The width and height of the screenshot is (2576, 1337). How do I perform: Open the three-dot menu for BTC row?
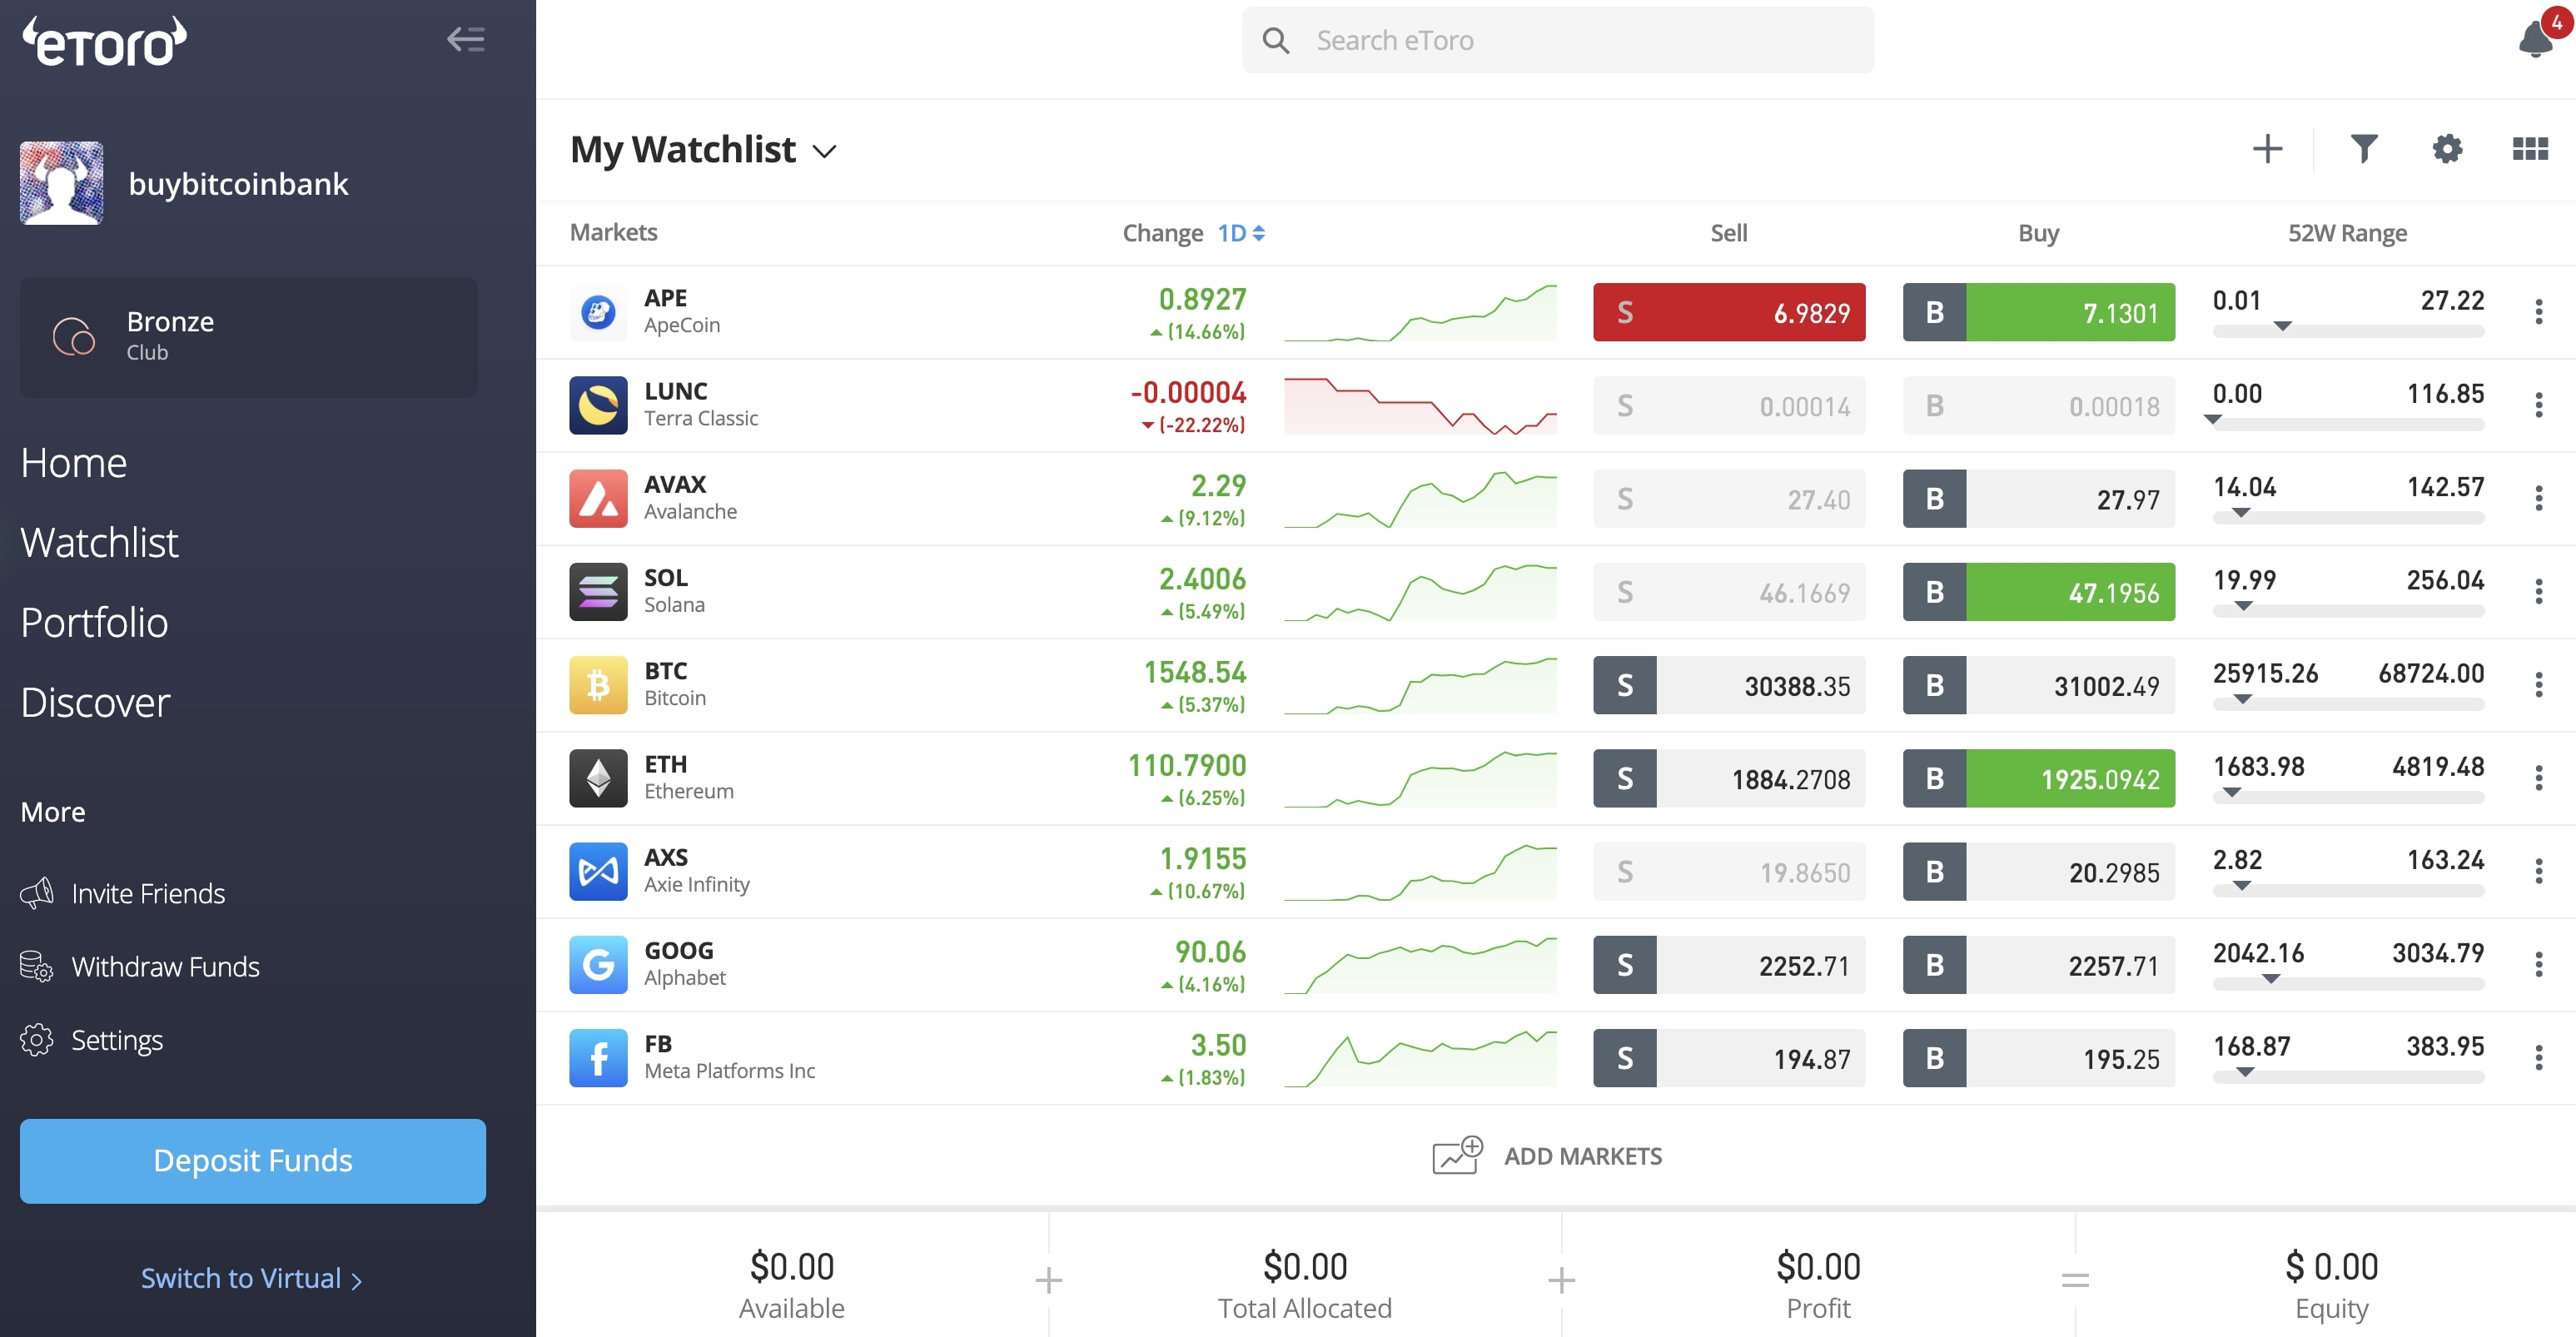[2538, 685]
